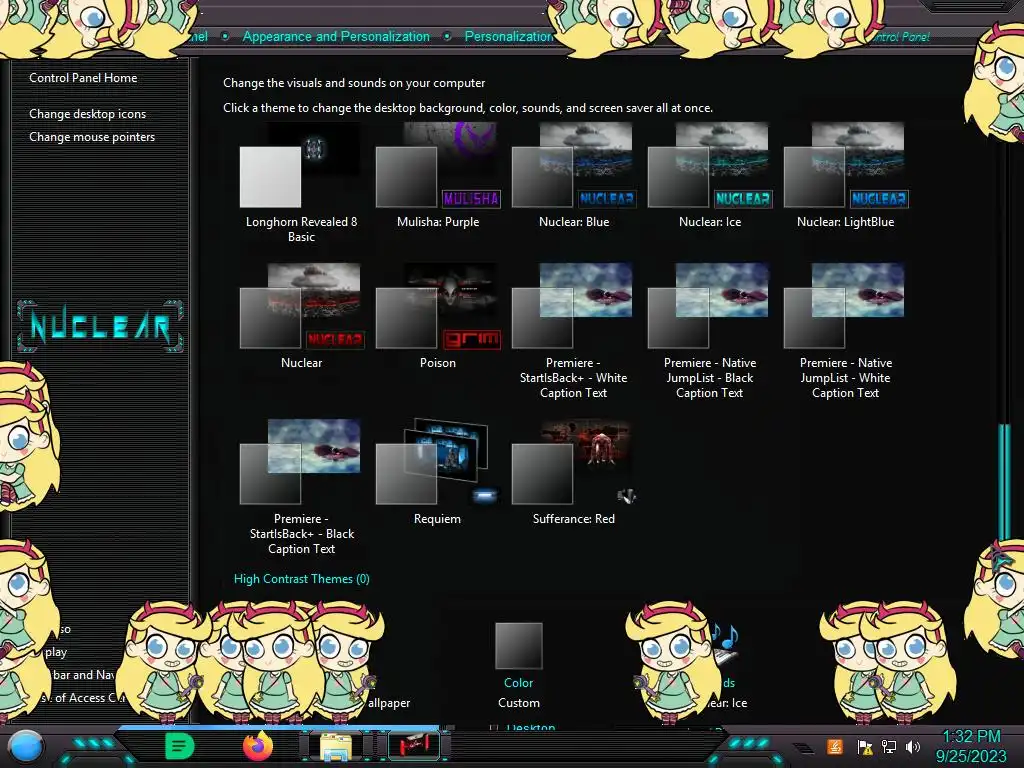Viewport: 1024px width, 768px height.
Task: Open Change mouse pointers
Action: pyautogui.click(x=92, y=136)
